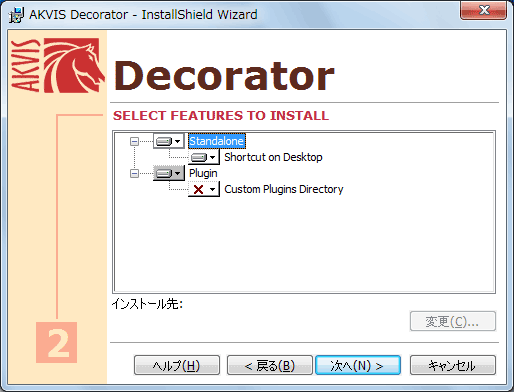The width and height of the screenshot is (514, 392).
Task: Go back with the 戻る(B) button
Action: pyautogui.click(x=270, y=365)
